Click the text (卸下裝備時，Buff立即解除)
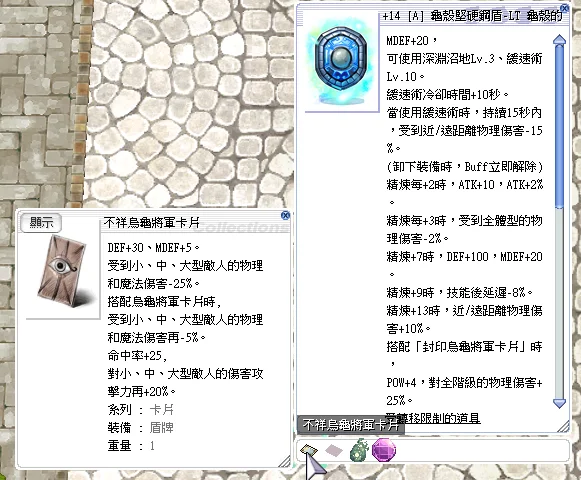The image size is (581, 480). point(465,166)
